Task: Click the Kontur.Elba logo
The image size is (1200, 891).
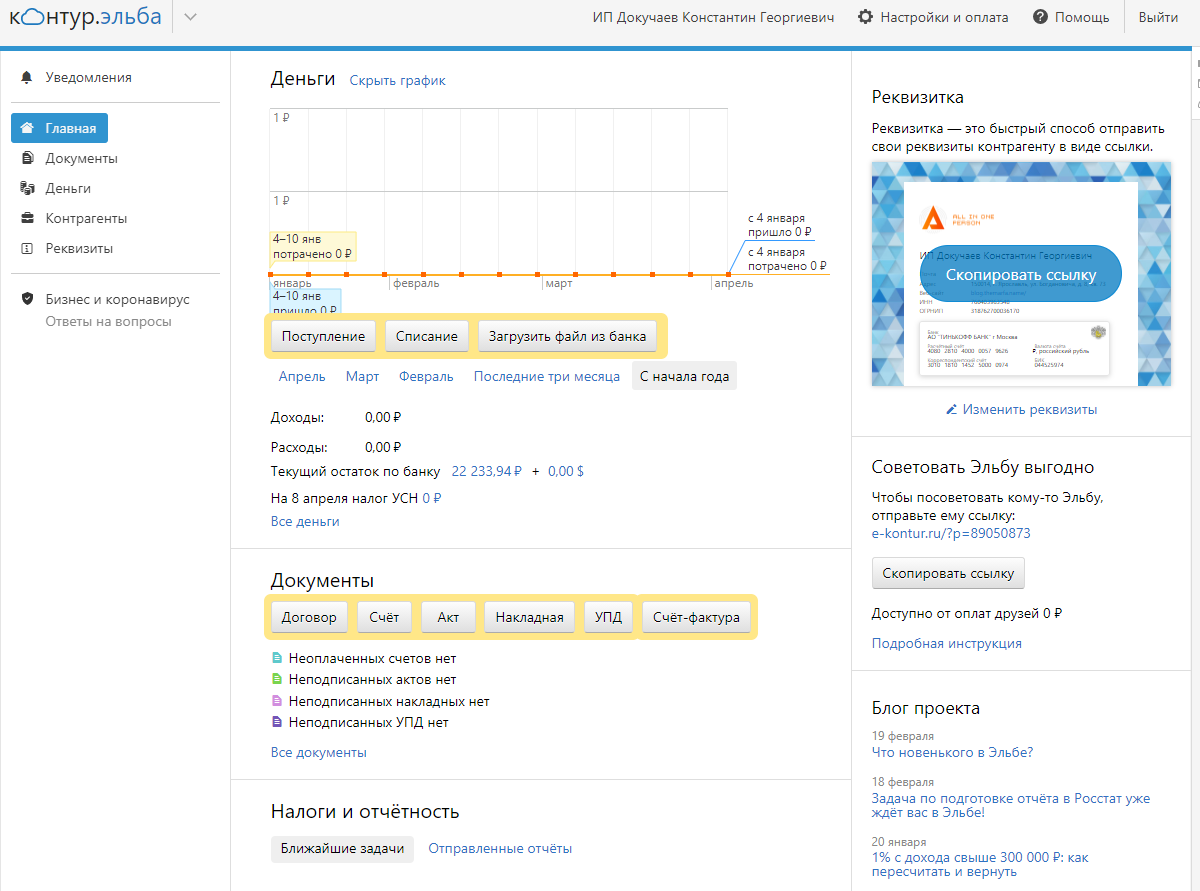Action: coord(85,17)
